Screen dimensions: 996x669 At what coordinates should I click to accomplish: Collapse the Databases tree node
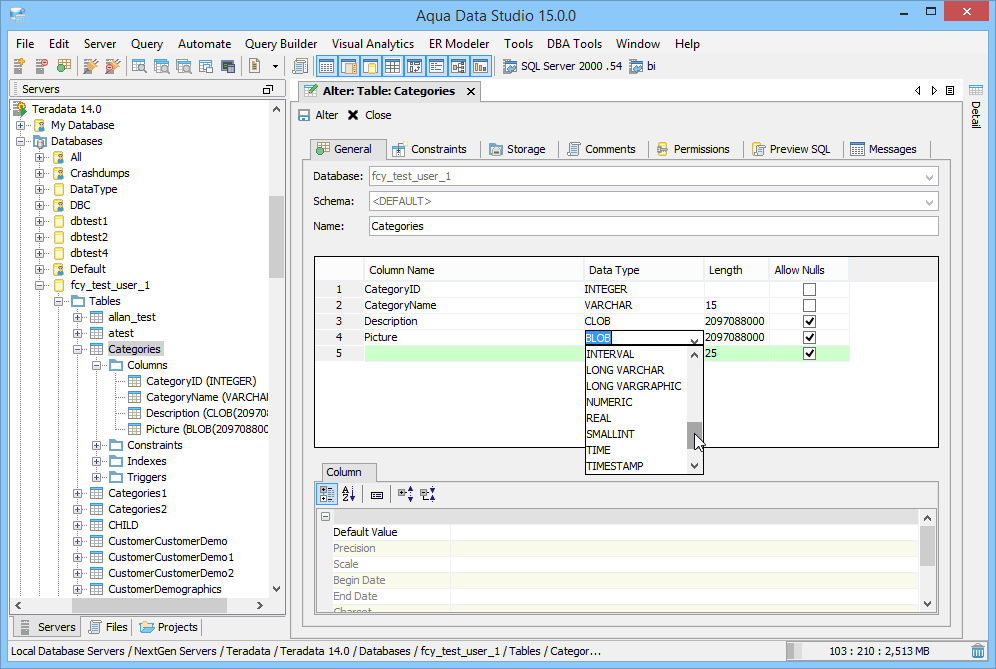(x=20, y=141)
